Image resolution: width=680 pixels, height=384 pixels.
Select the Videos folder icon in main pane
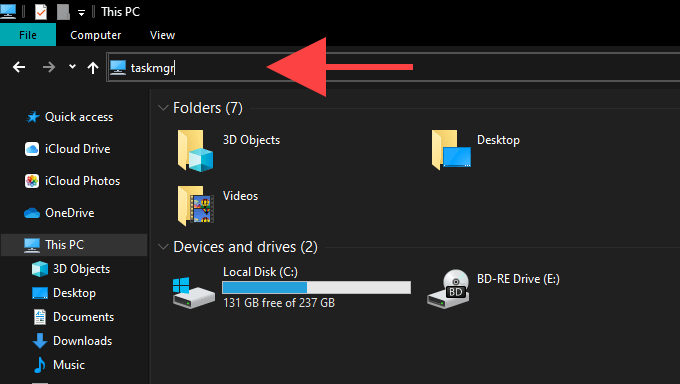[x=195, y=206]
